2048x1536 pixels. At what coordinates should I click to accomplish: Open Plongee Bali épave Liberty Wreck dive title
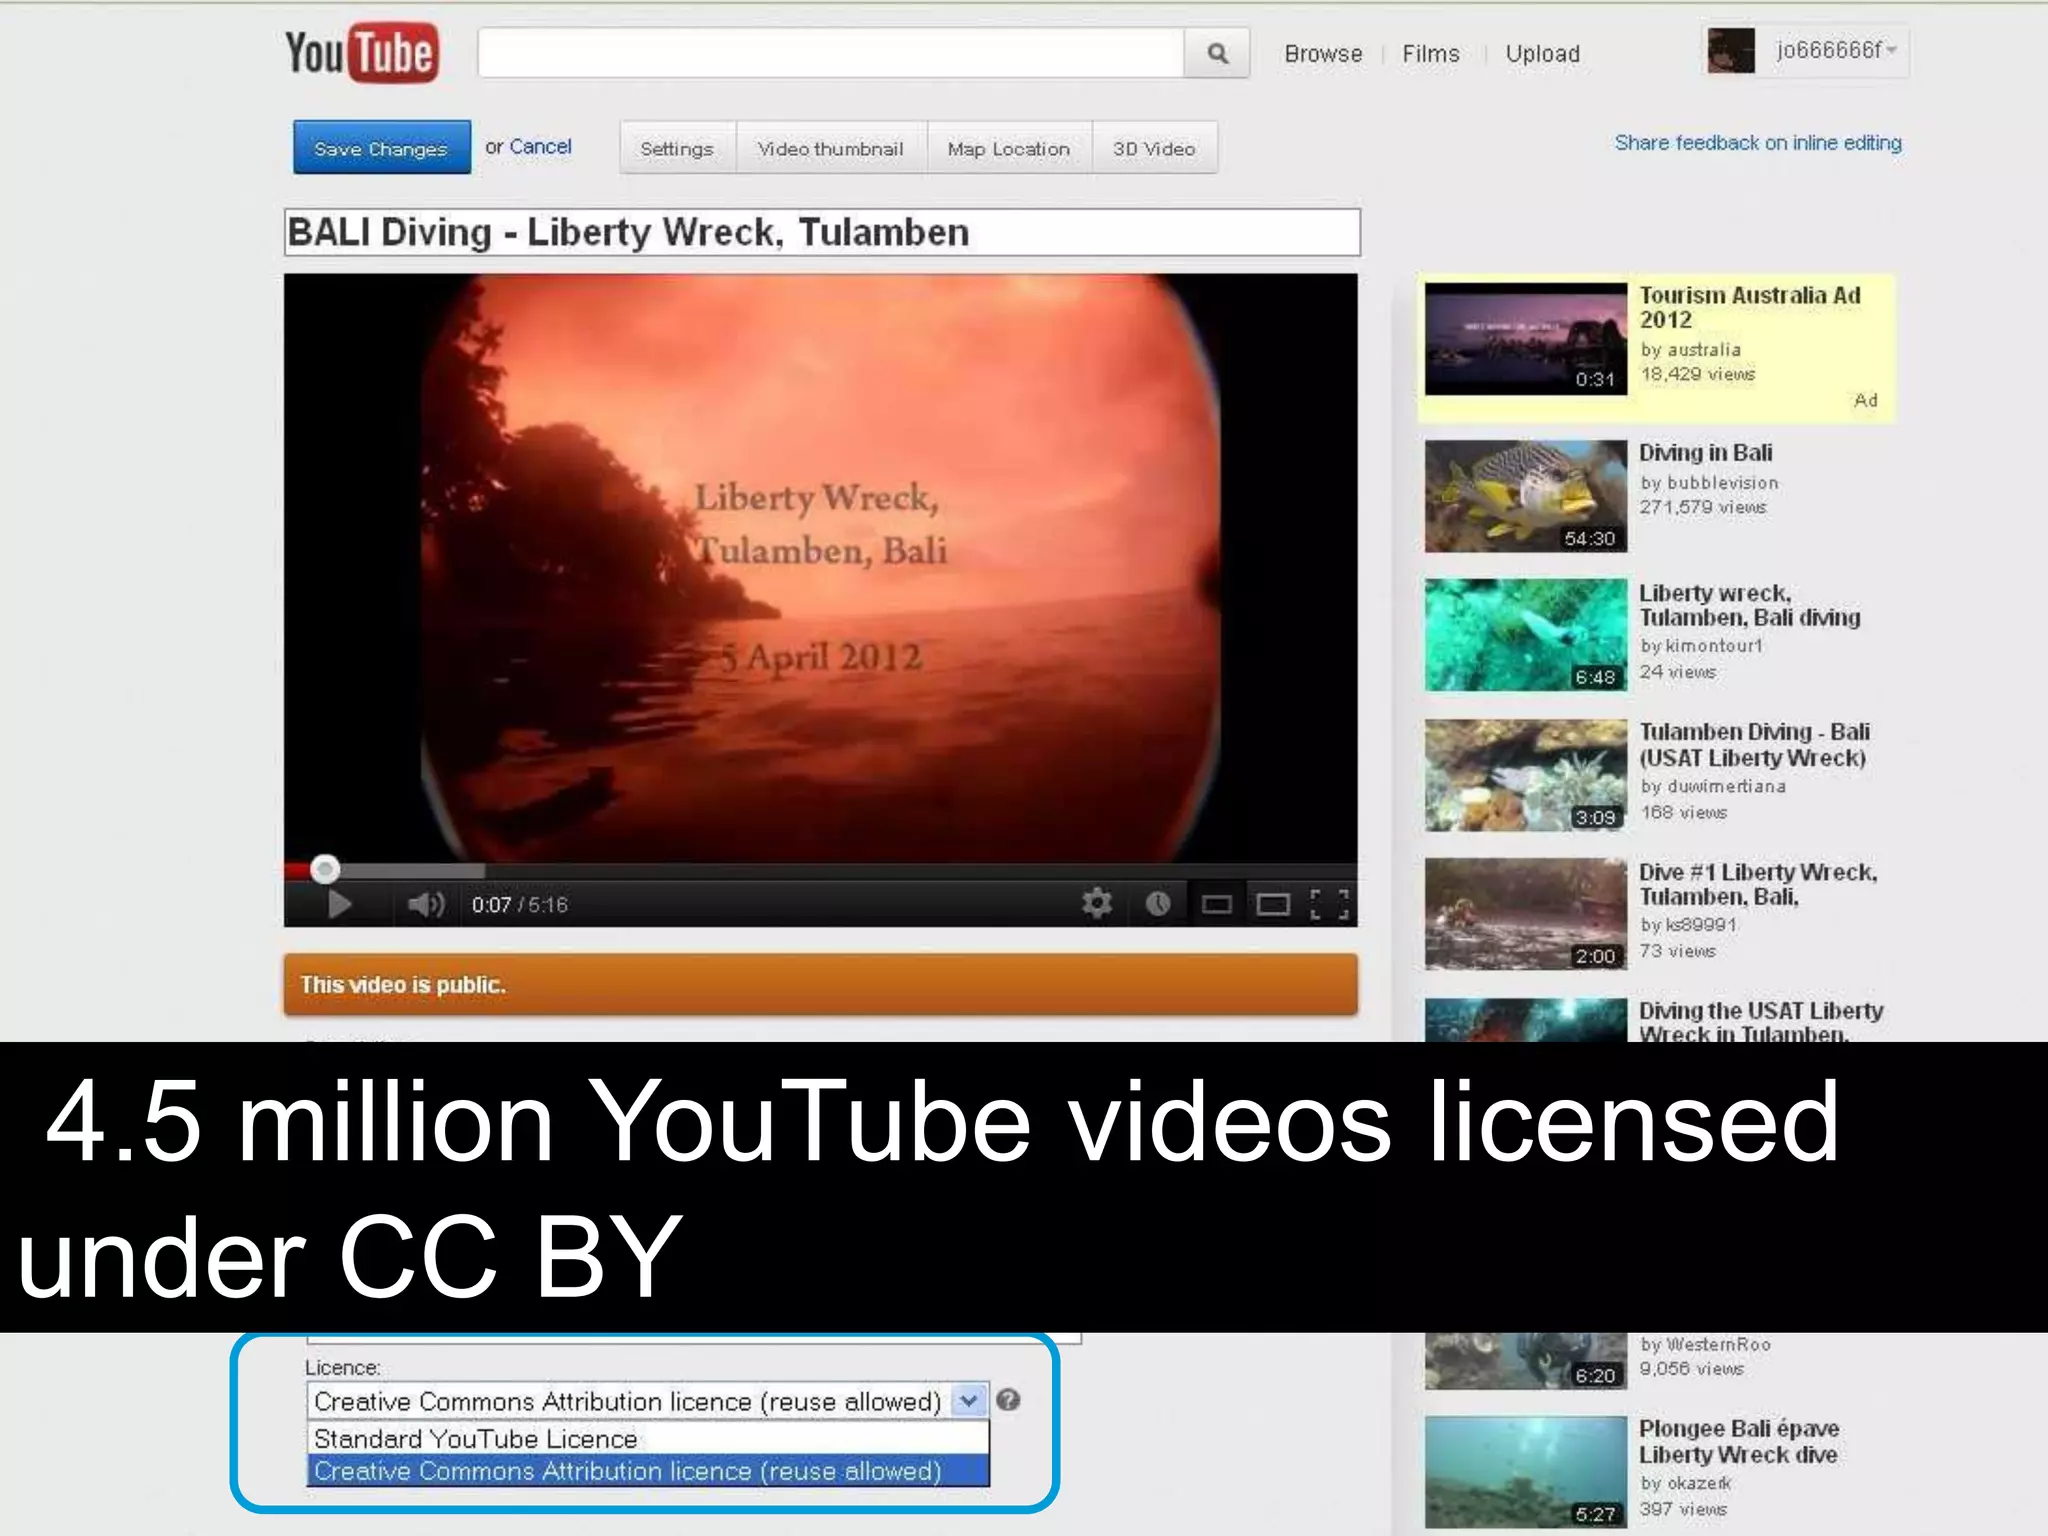(1739, 1441)
